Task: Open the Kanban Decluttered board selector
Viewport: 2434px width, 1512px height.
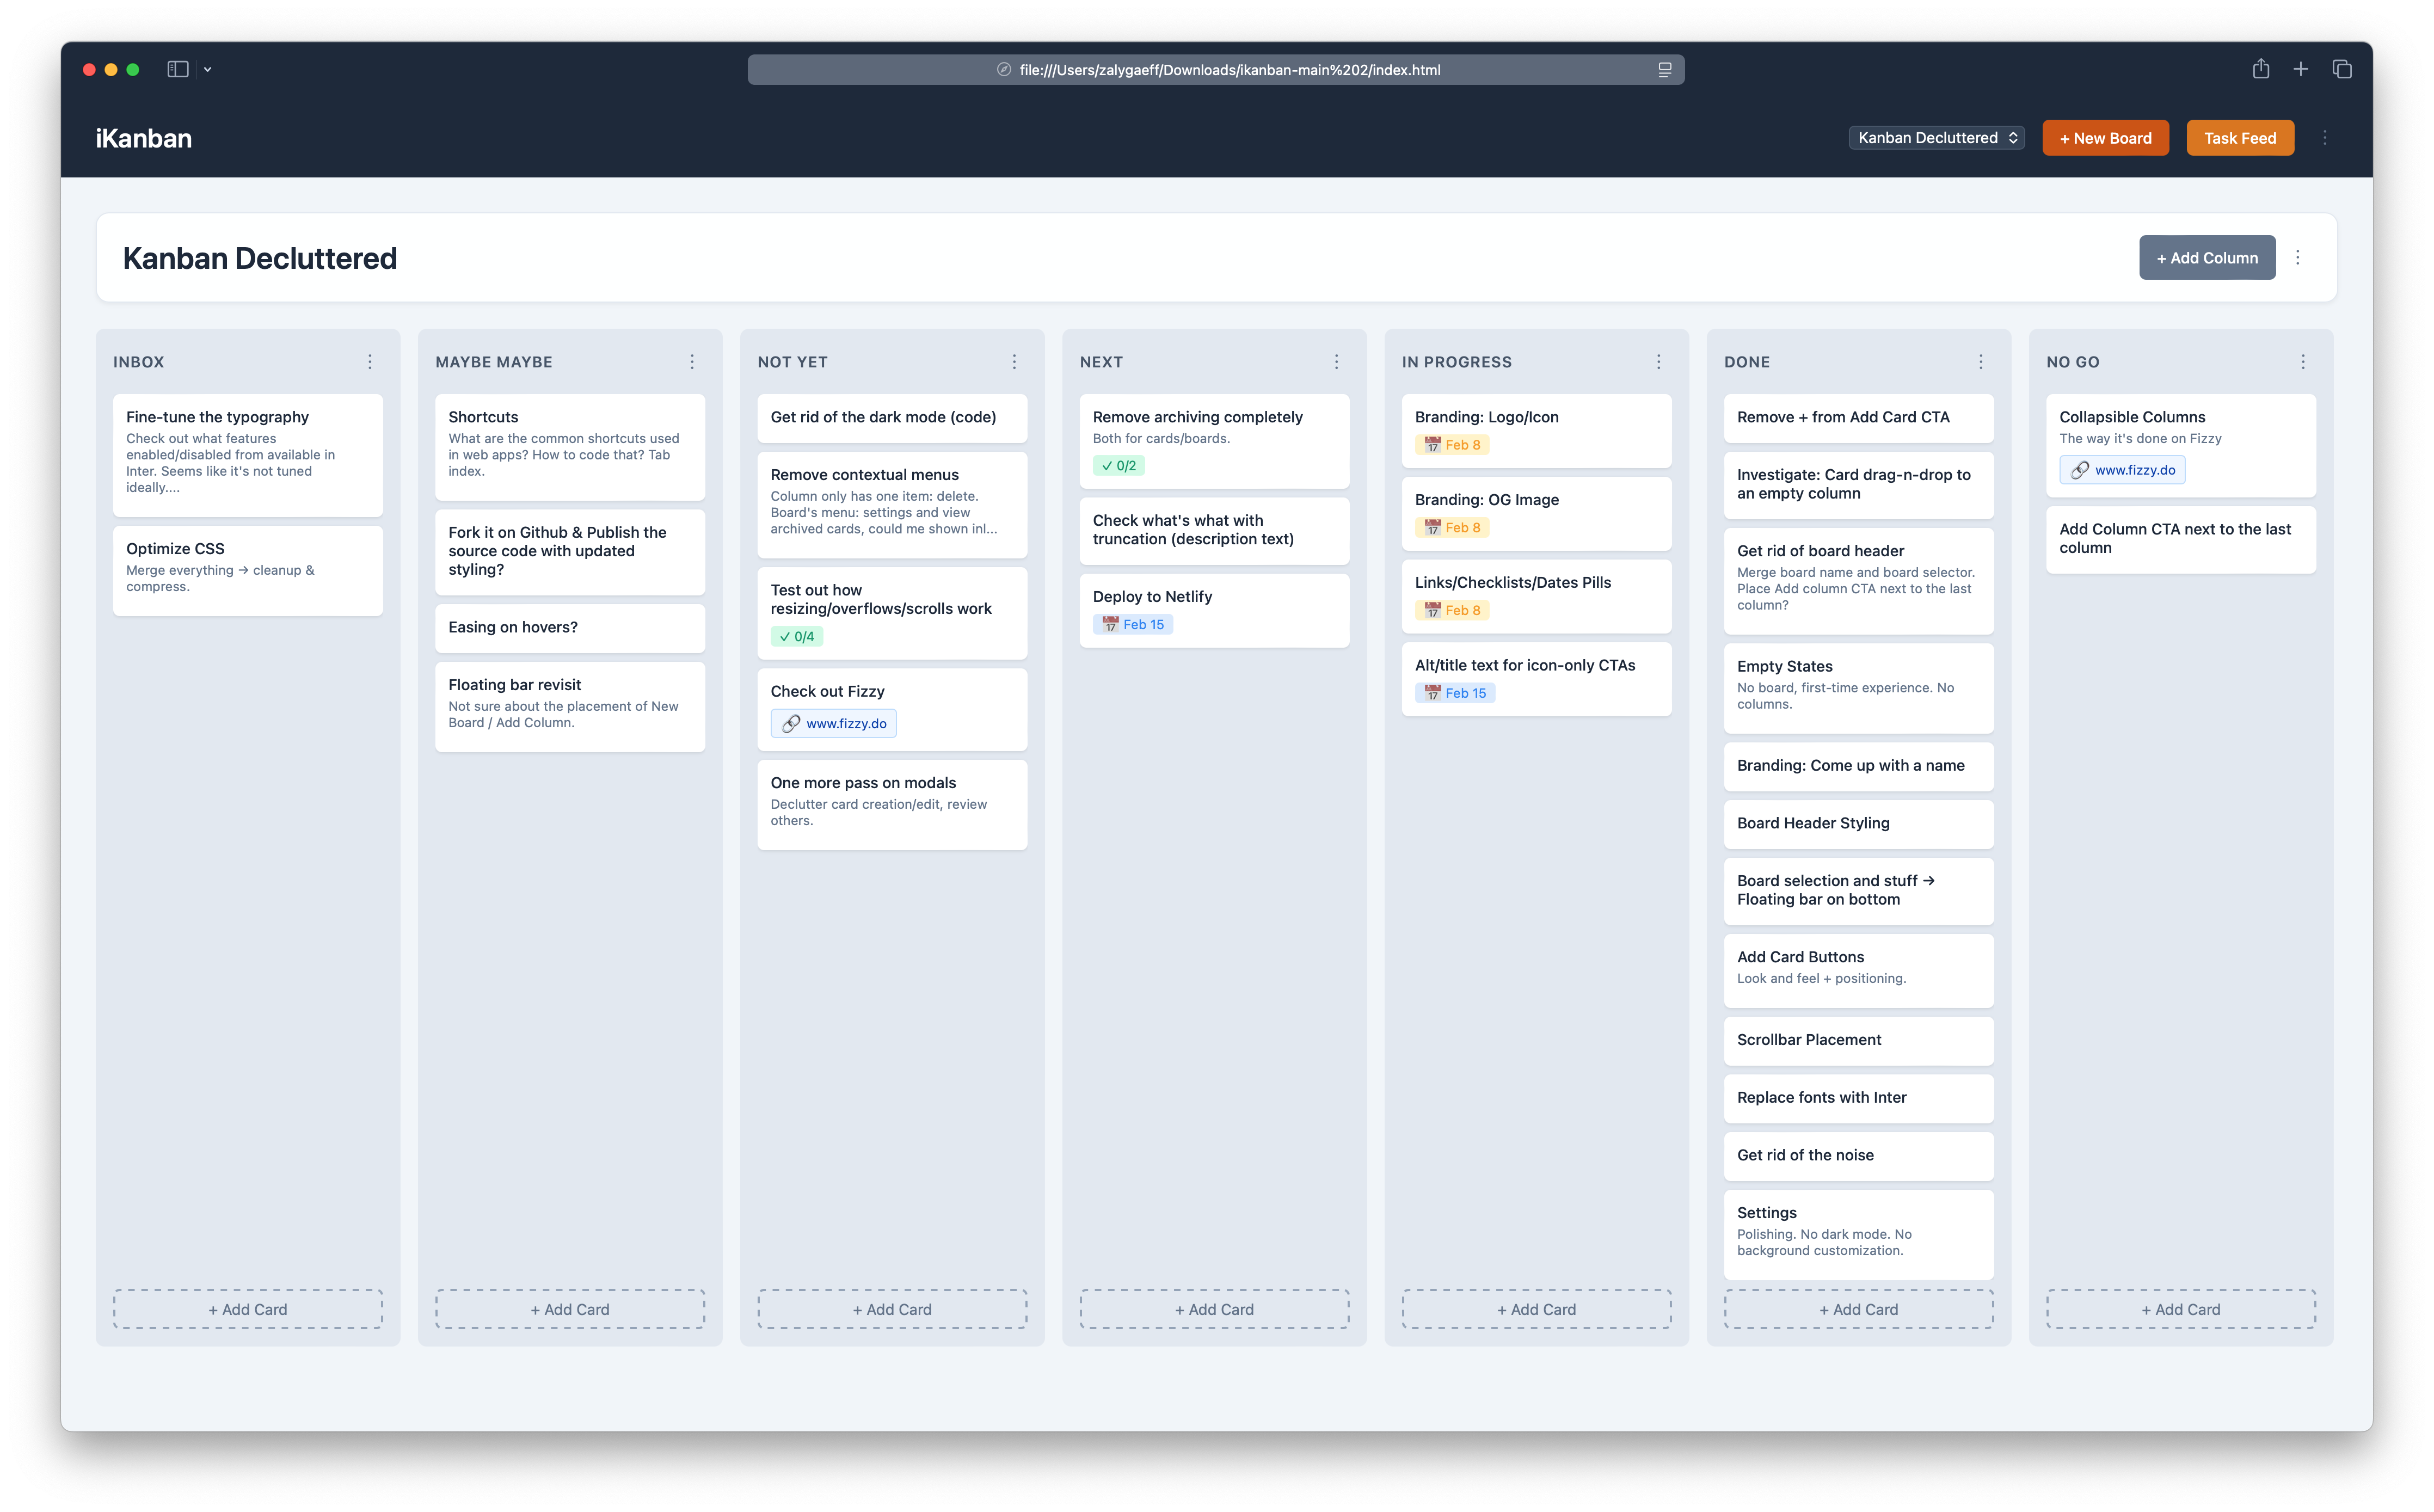Action: (1936, 138)
